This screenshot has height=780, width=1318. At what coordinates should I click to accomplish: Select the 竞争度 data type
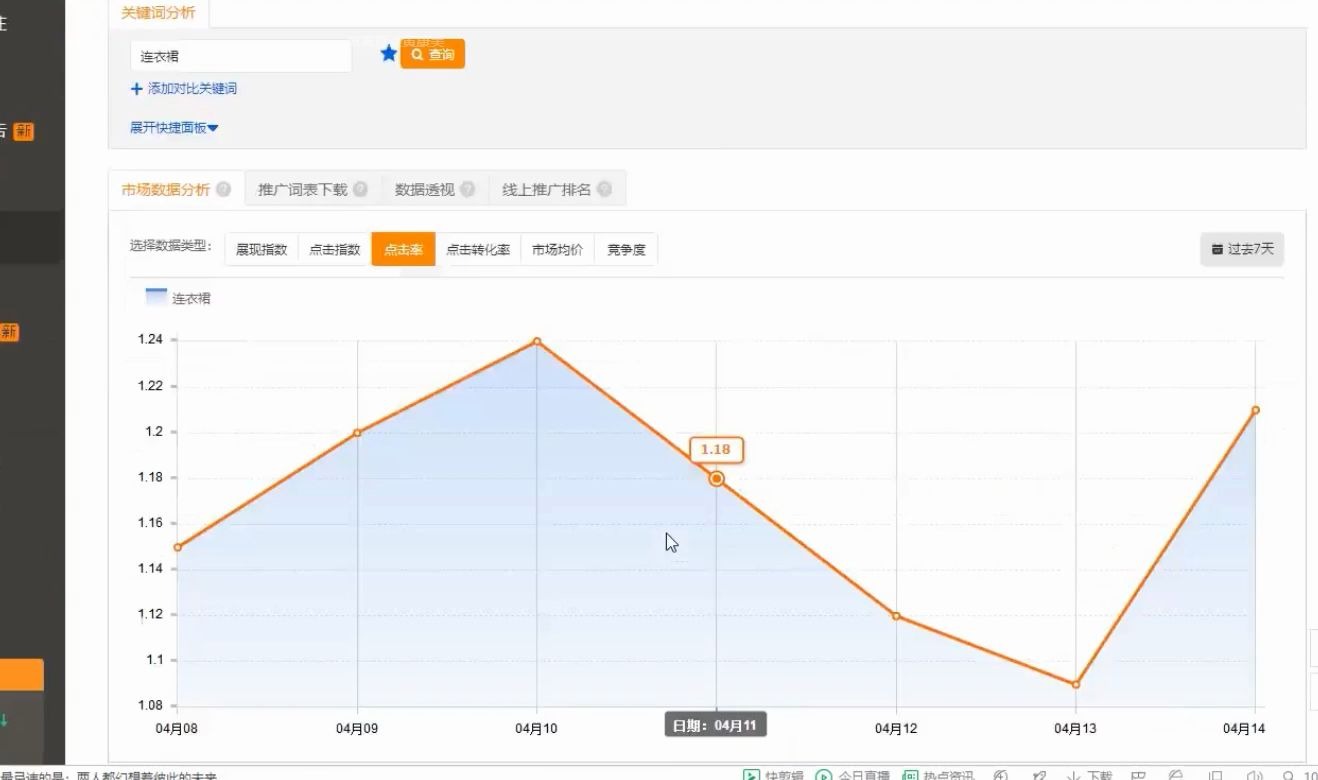pyautogui.click(x=626, y=250)
